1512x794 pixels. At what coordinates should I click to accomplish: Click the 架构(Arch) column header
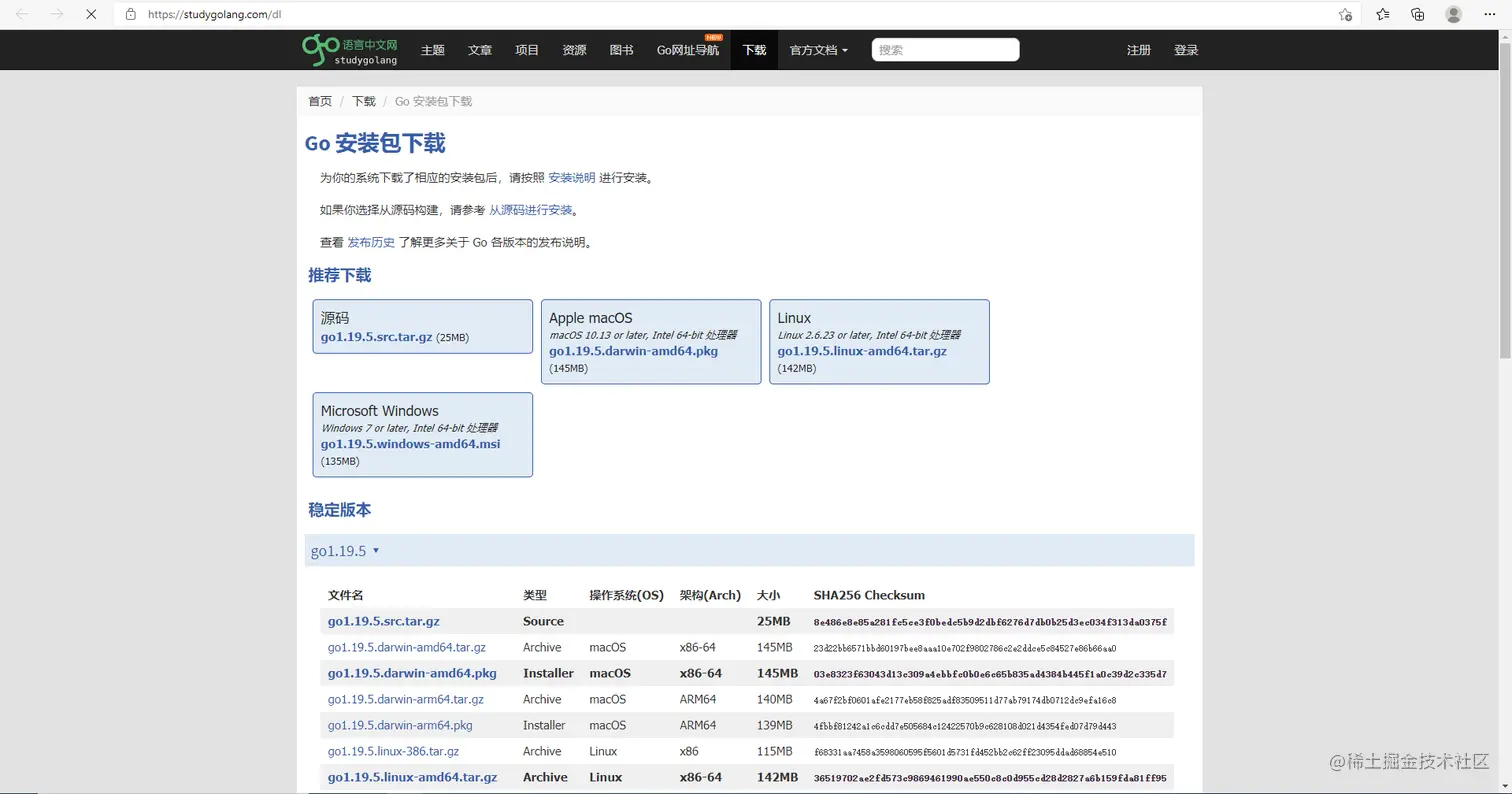pyautogui.click(x=710, y=595)
